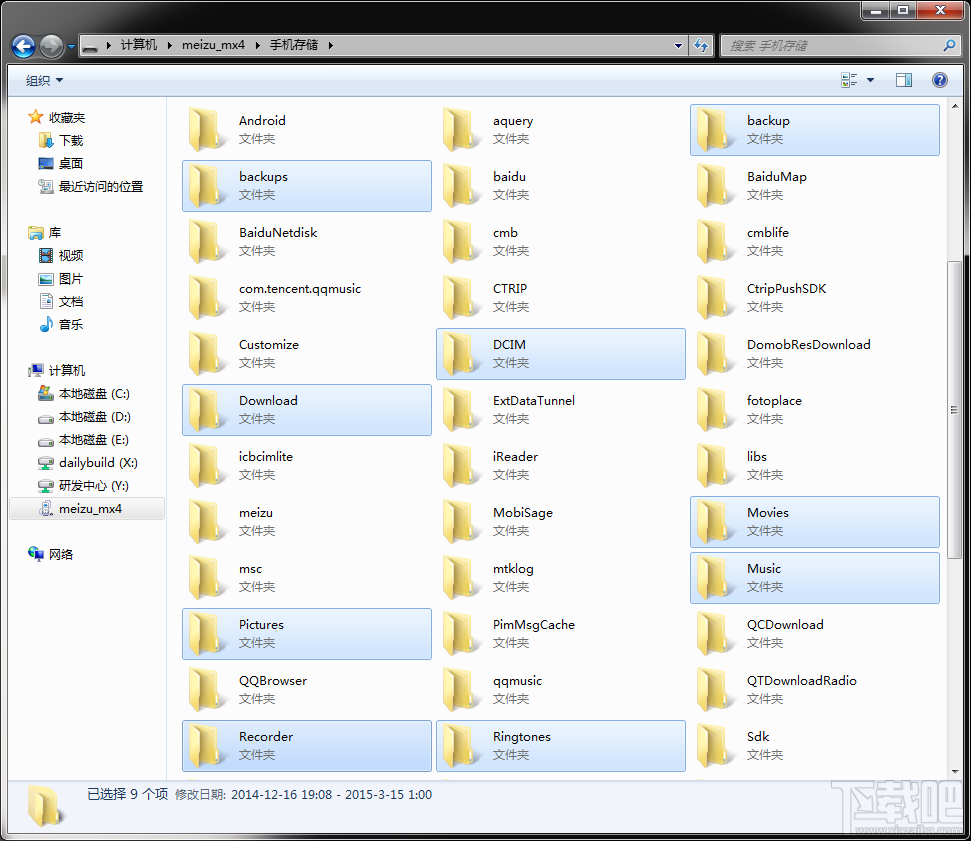
Task: Select the backups folder icon
Action: tap(206, 185)
